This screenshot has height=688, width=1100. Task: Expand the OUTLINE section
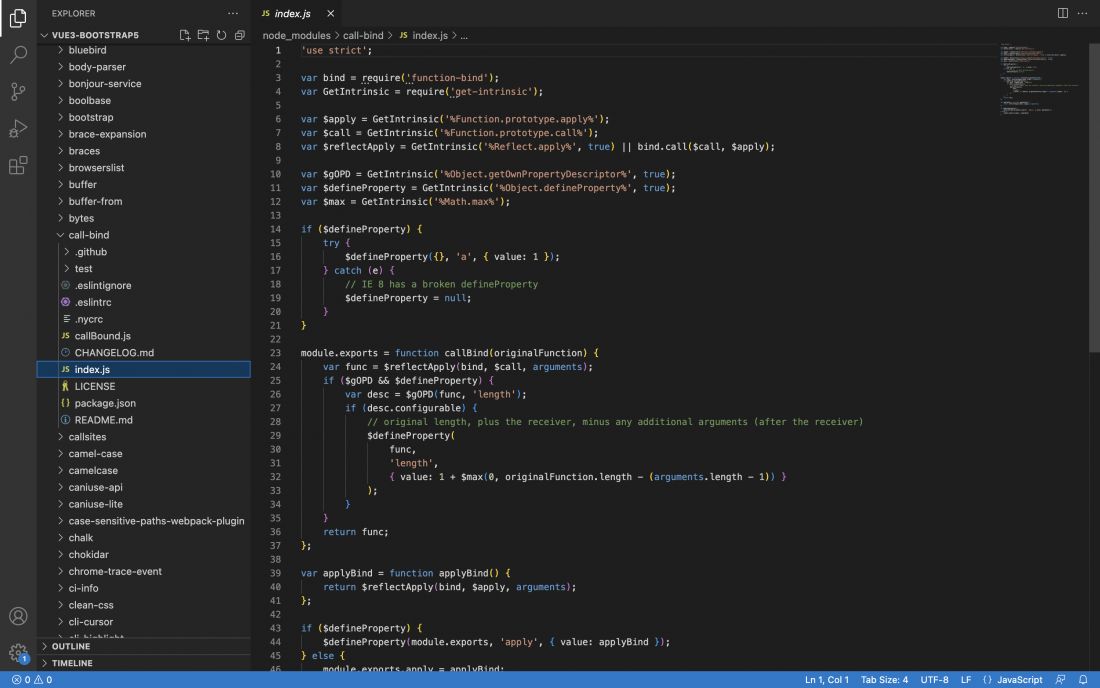tap(143, 647)
